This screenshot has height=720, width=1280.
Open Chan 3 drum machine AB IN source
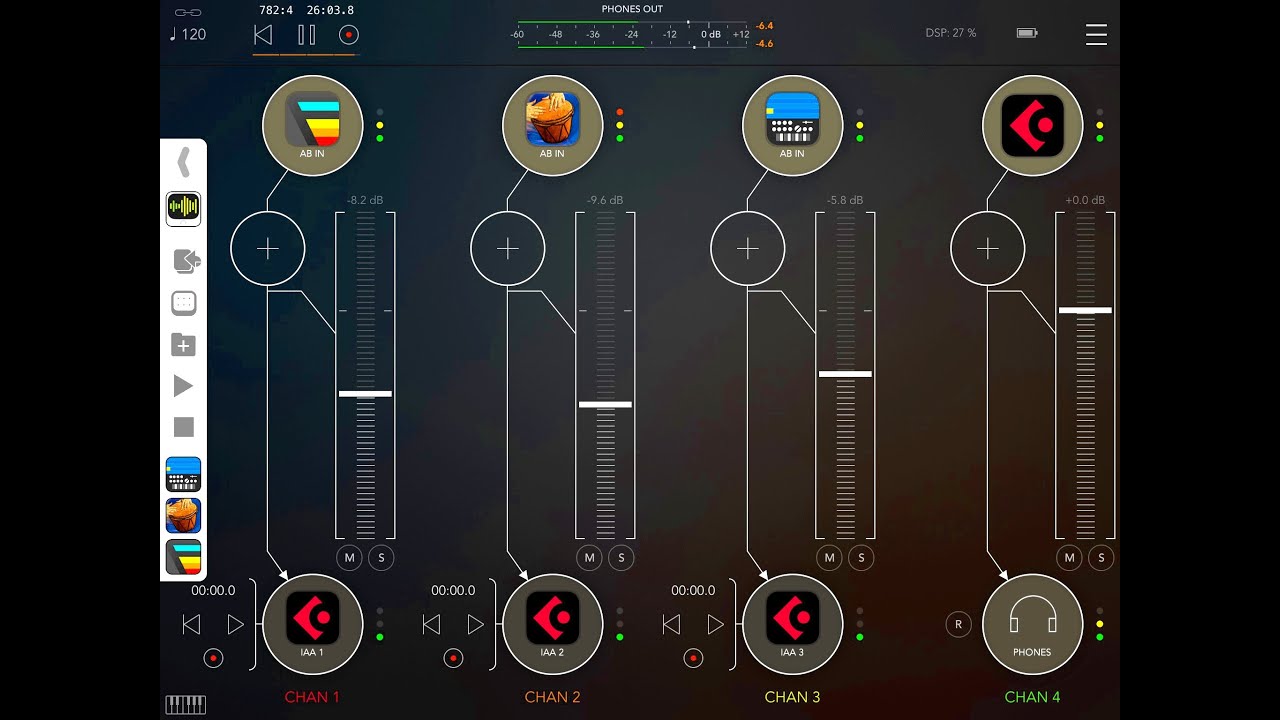pos(792,125)
